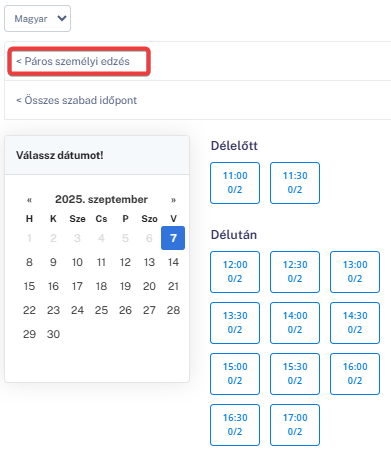Choose the 13:00 time slot
The width and height of the screenshot is (391, 461).
pyautogui.click(x=355, y=272)
